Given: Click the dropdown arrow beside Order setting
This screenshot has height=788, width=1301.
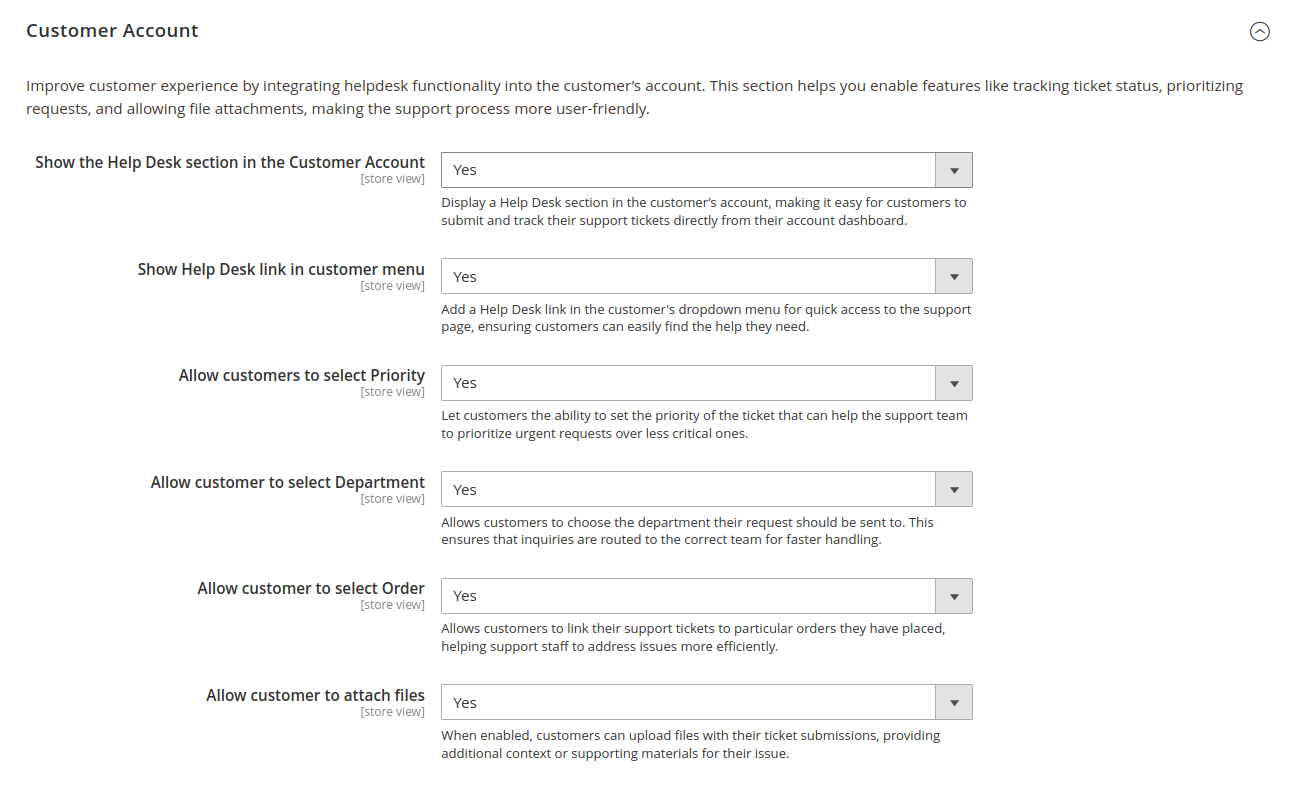Looking at the screenshot, I should (x=954, y=595).
